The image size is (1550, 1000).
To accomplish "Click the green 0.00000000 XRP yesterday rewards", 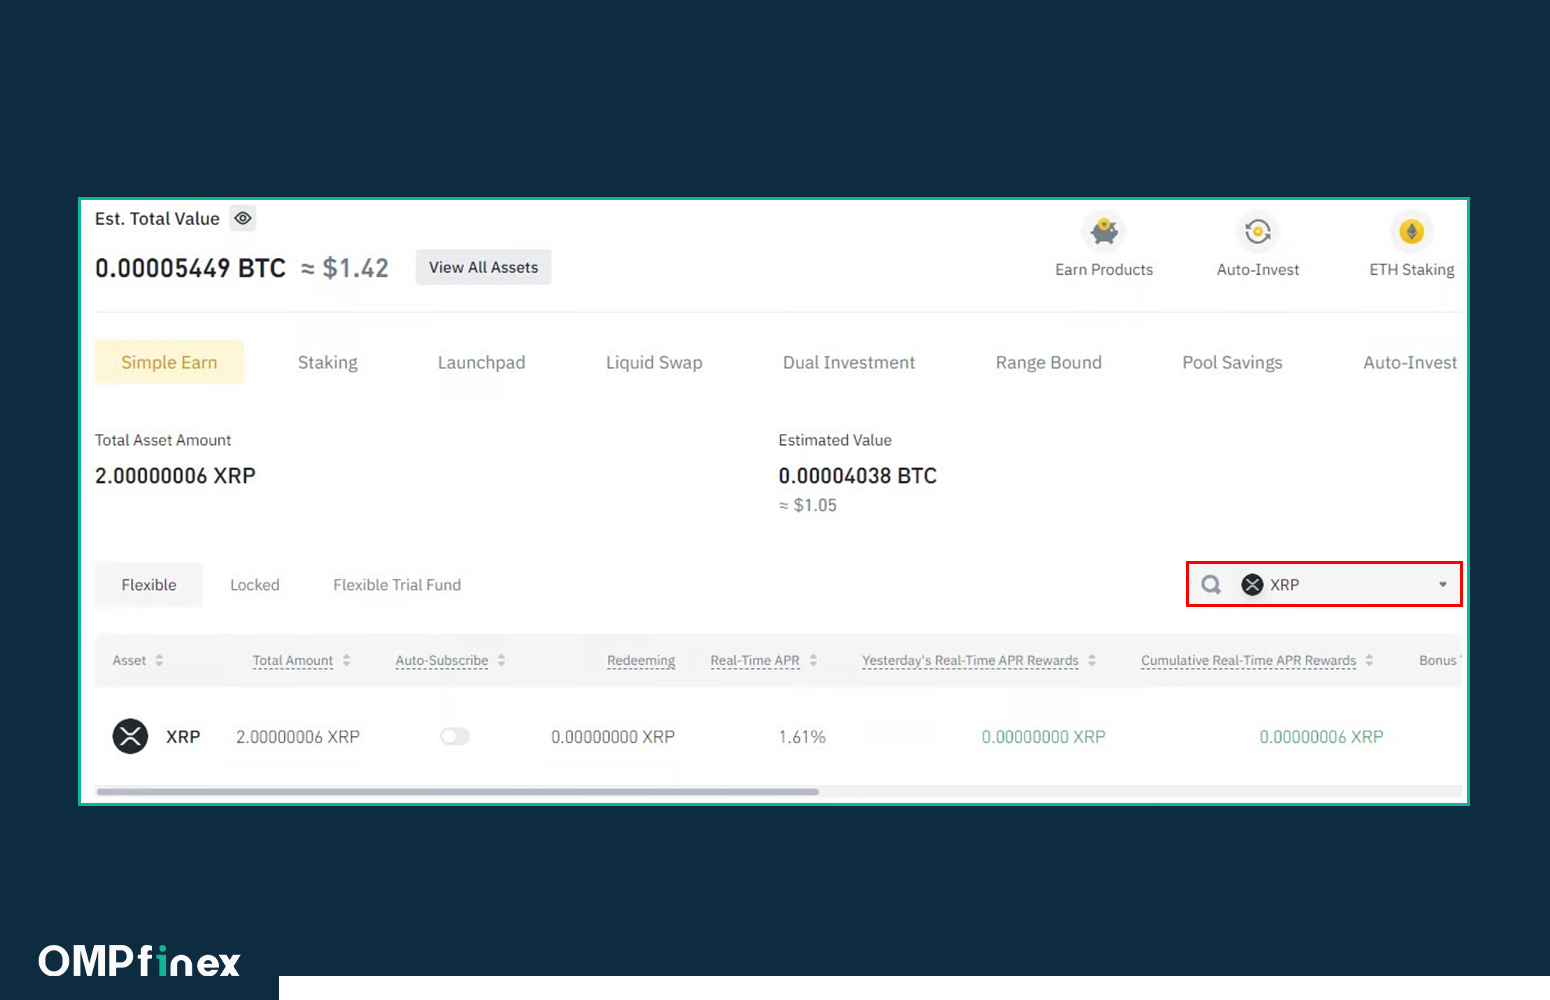I will 1043,737.
